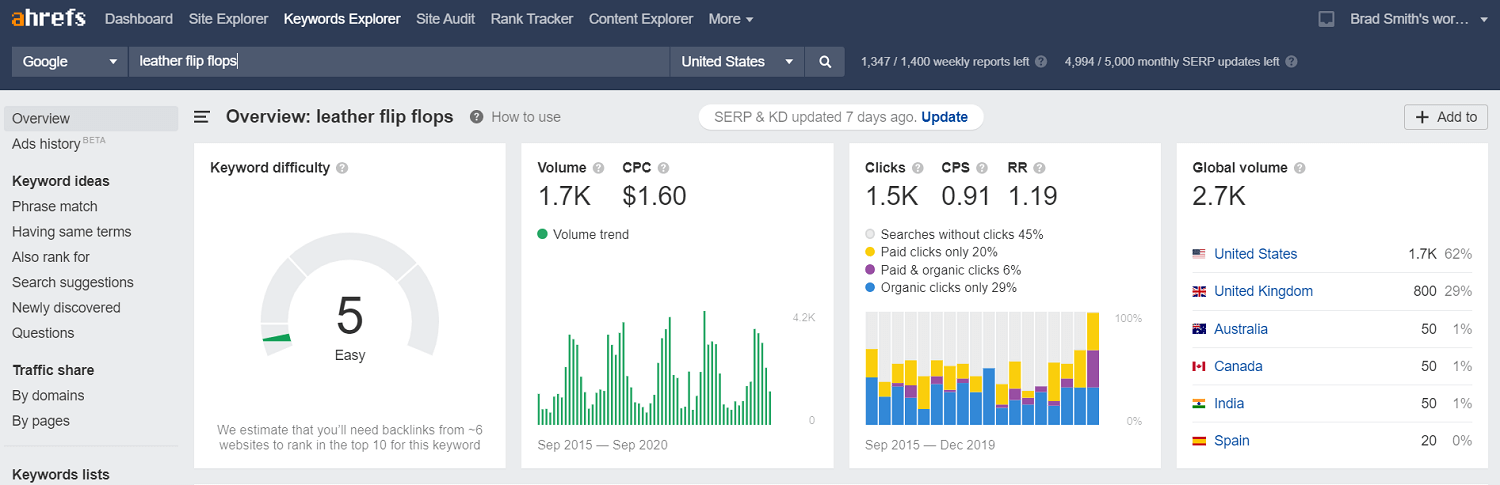Click the CPC info icon
The width and height of the screenshot is (1500, 485).
tap(664, 168)
